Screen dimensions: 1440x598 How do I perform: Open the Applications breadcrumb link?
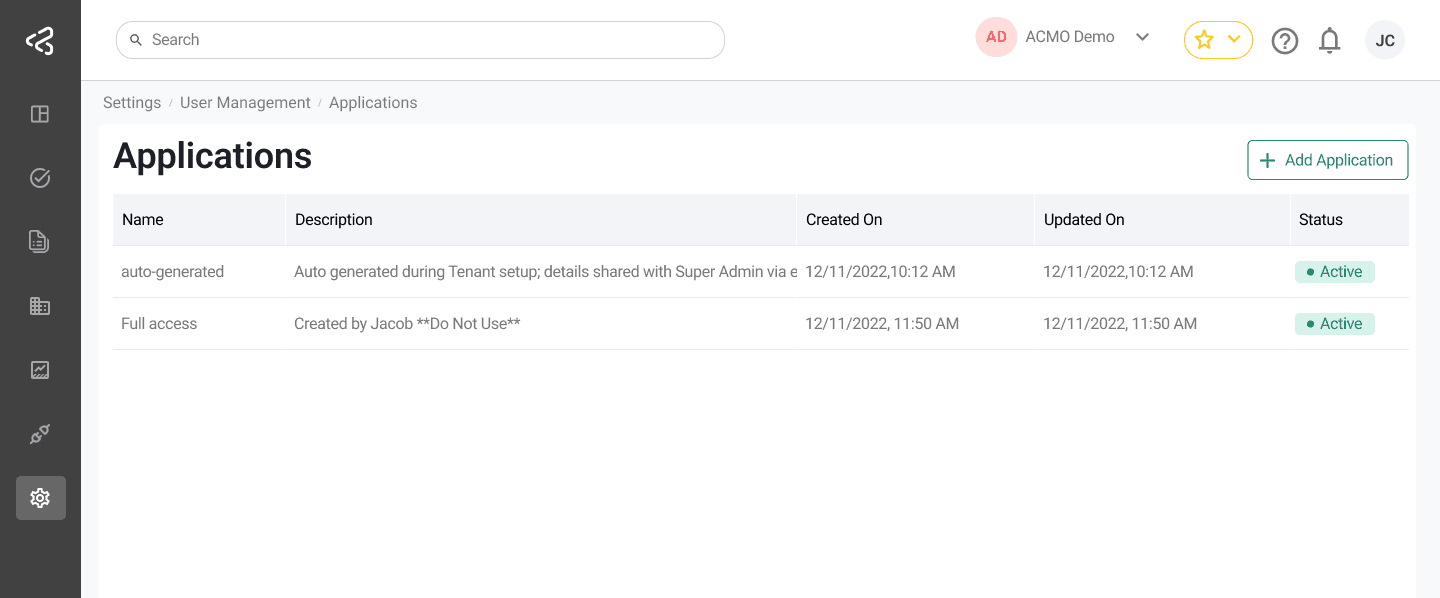[x=373, y=102]
